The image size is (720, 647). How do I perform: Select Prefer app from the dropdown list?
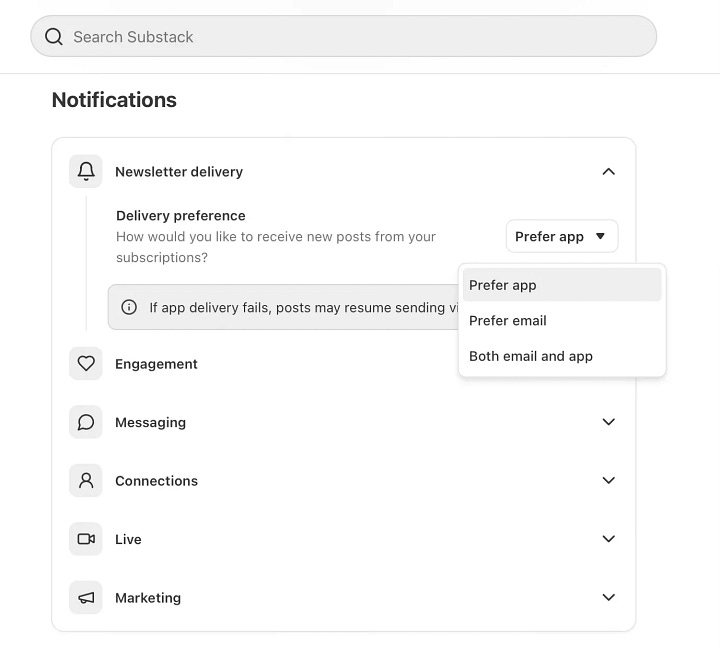pos(562,285)
